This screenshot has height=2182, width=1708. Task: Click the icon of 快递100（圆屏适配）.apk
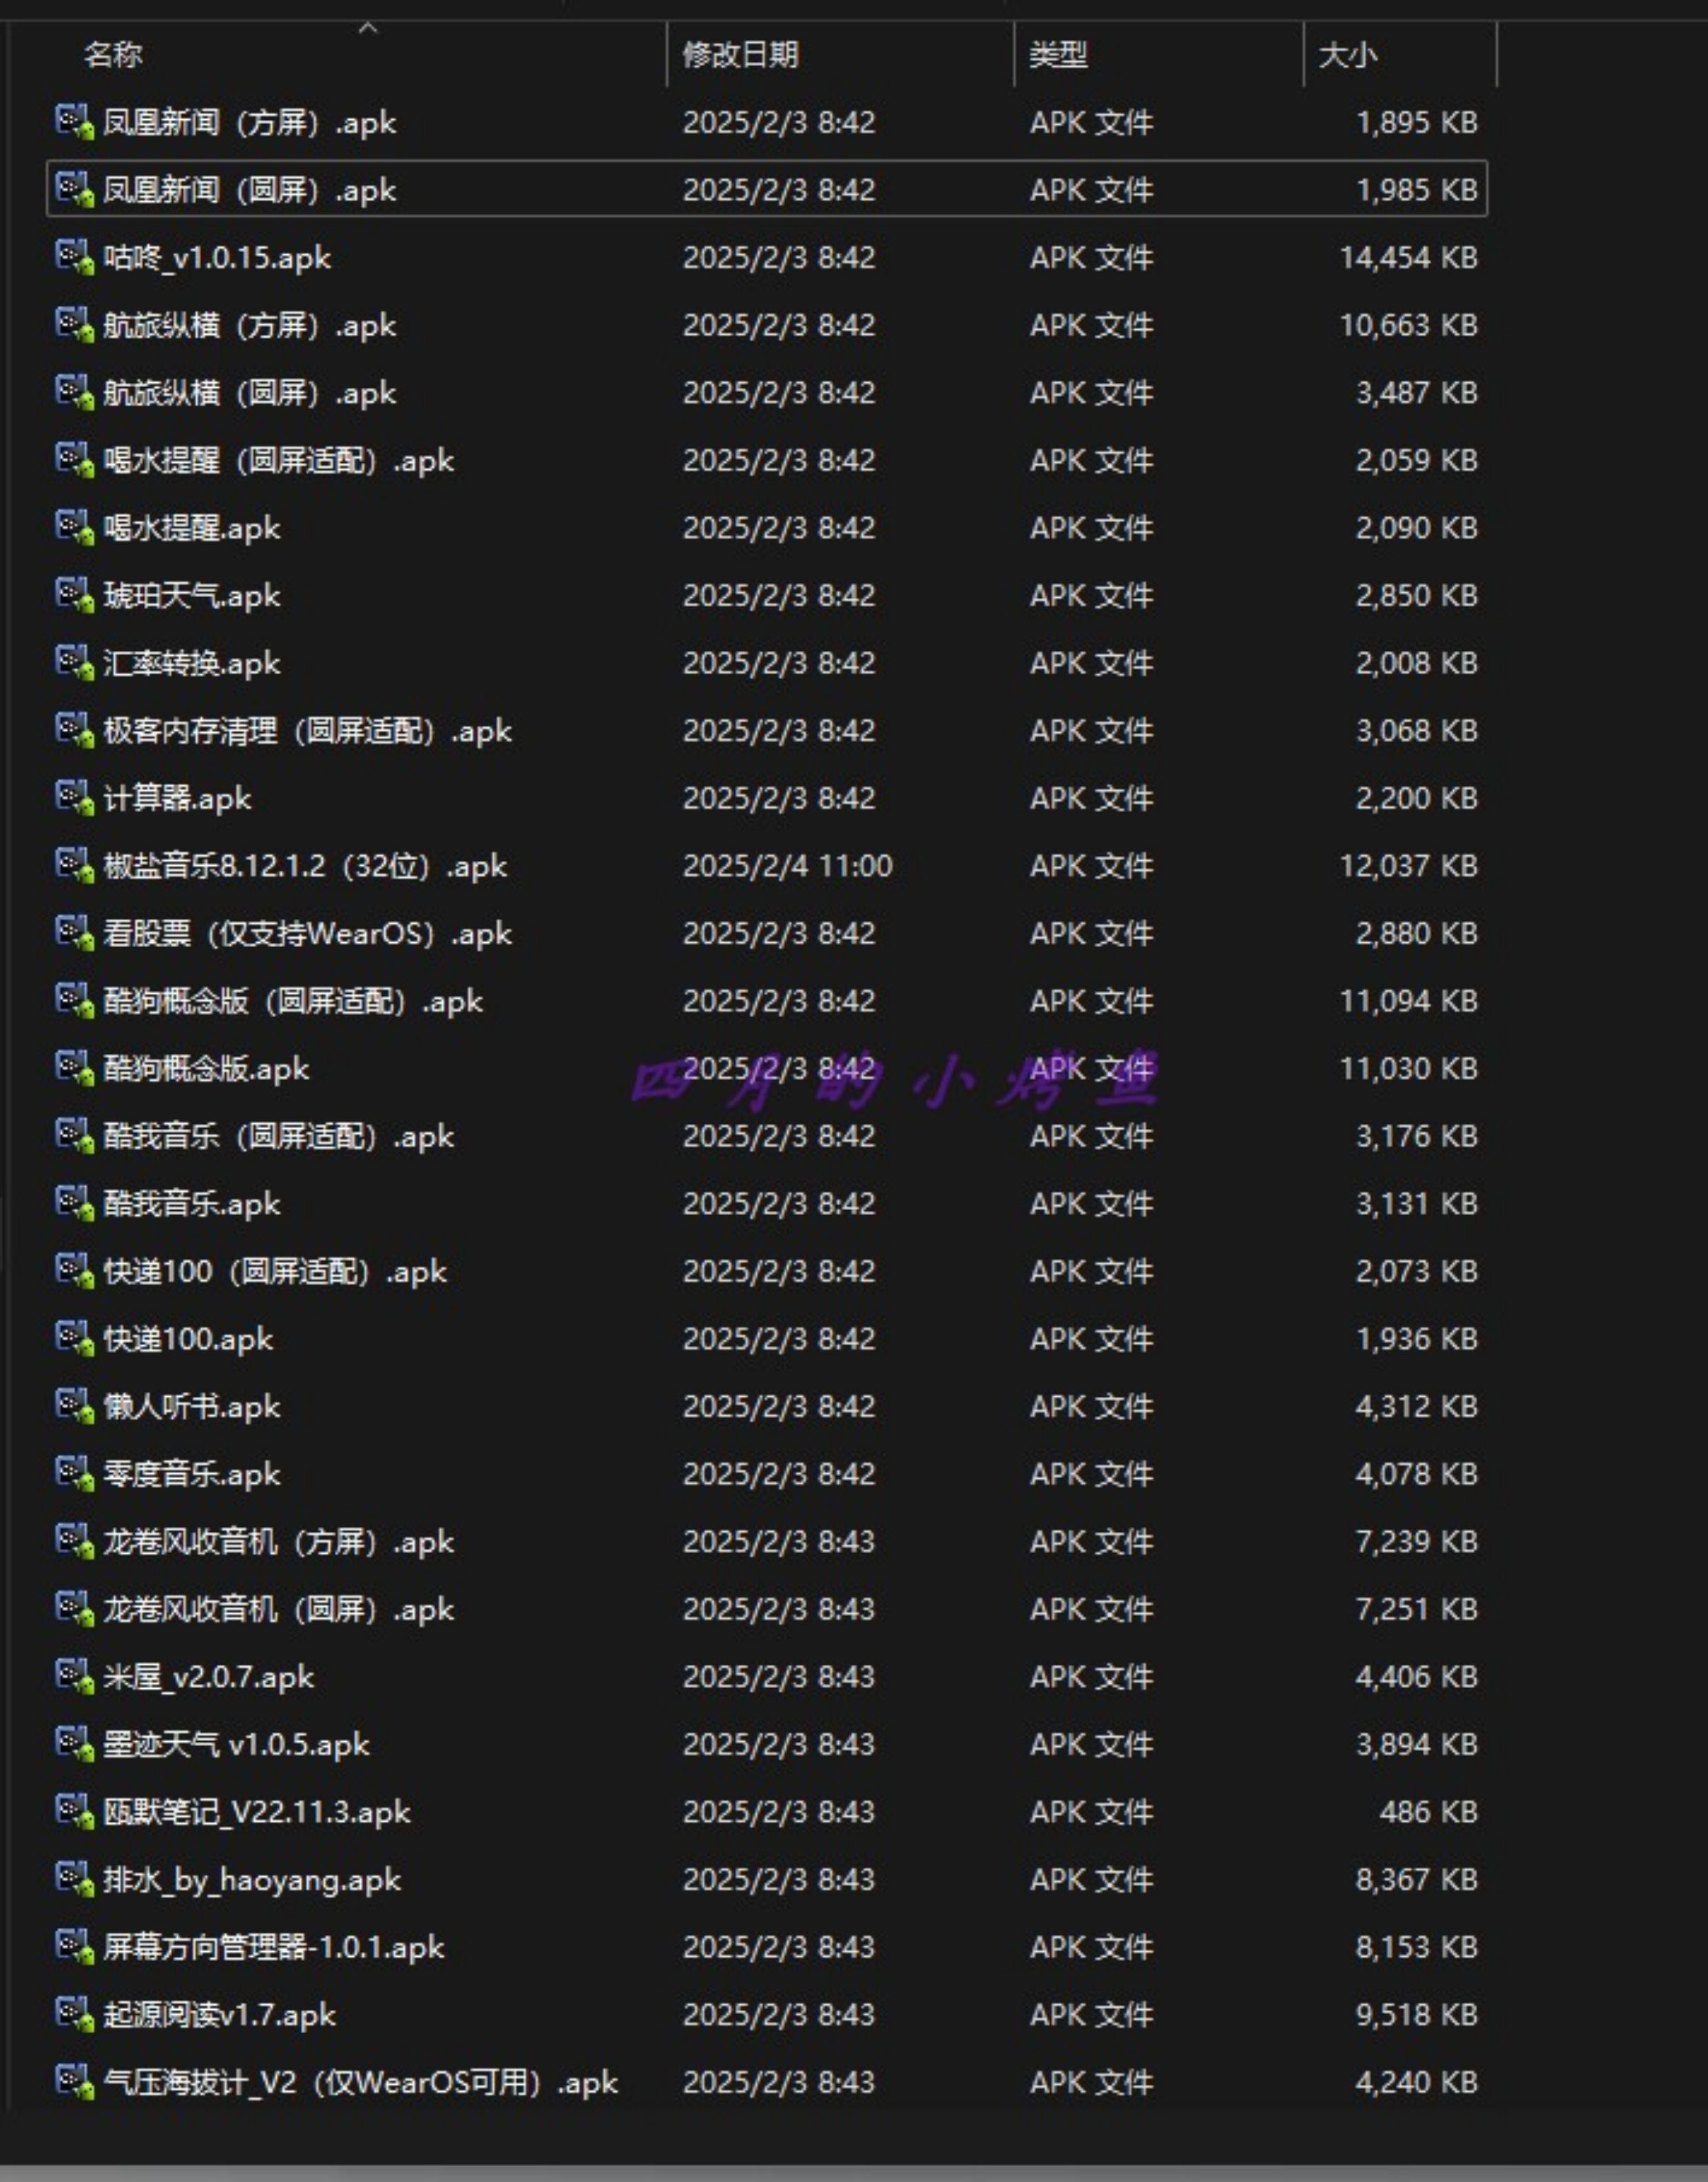(x=75, y=1271)
